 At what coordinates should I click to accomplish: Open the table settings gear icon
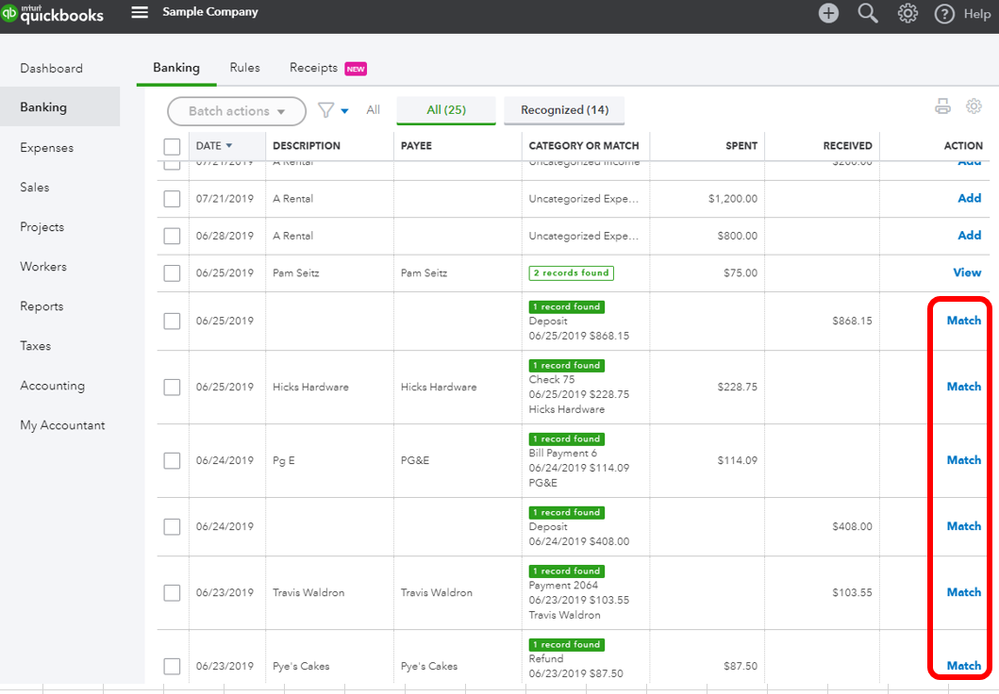click(x=974, y=106)
